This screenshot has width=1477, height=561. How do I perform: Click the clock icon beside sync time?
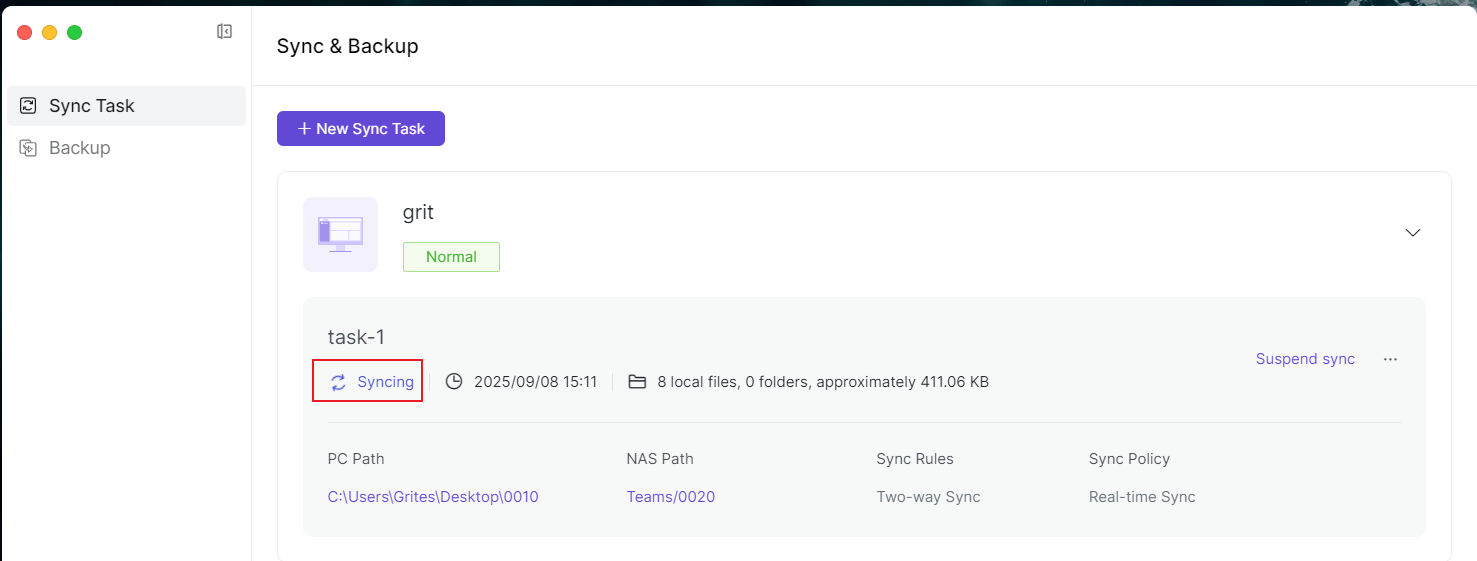pos(454,382)
